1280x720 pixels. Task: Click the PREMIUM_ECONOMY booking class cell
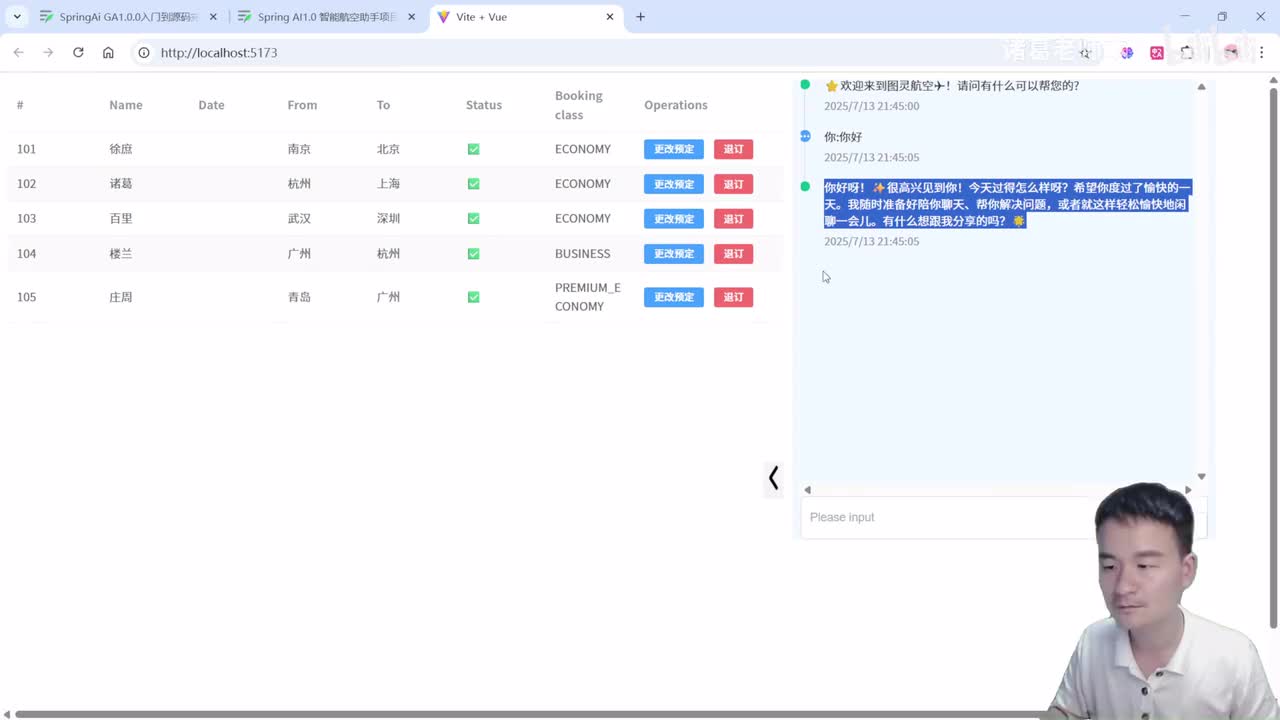tap(588, 297)
